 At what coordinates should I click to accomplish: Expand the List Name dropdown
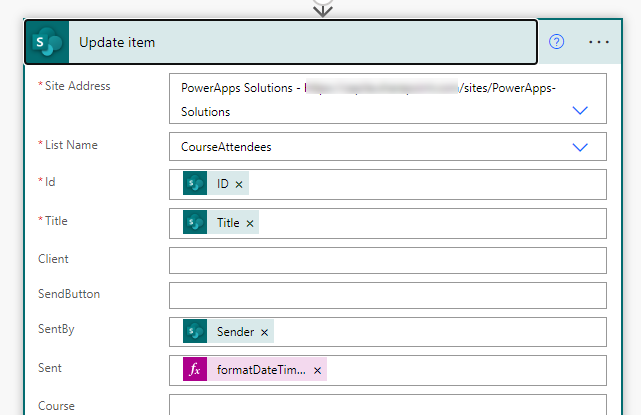coord(580,147)
